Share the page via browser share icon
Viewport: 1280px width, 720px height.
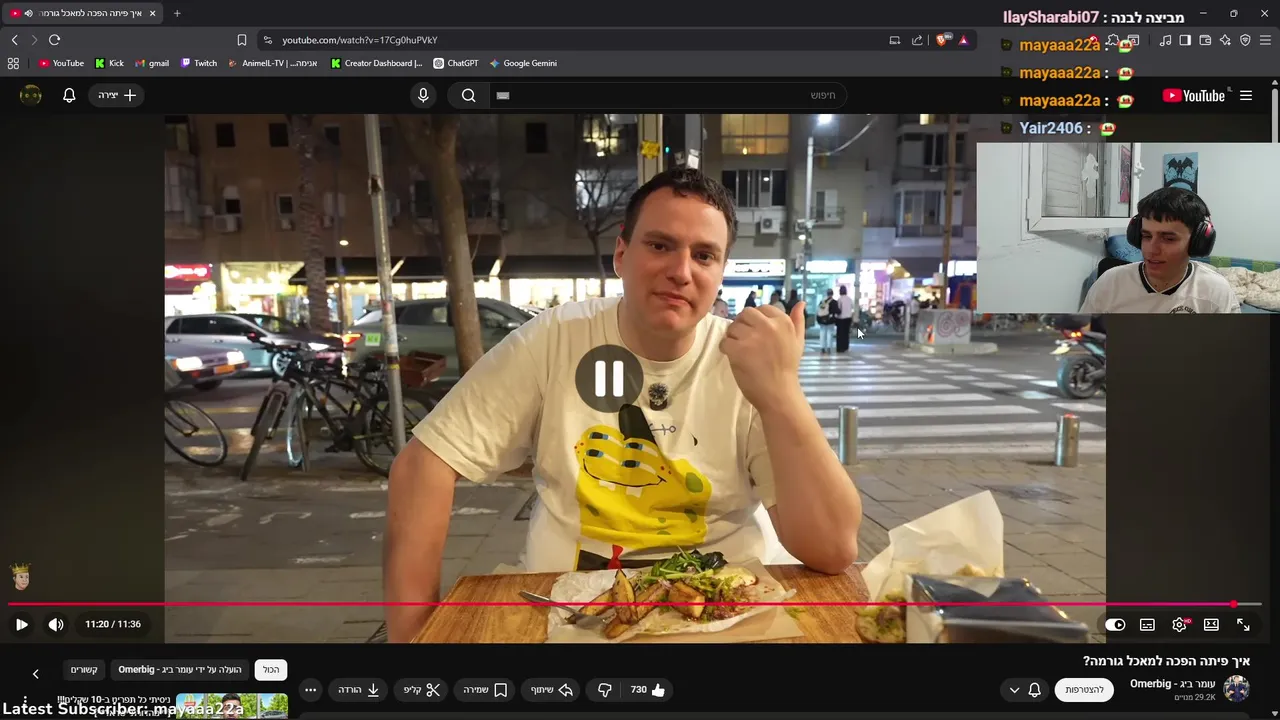click(917, 40)
